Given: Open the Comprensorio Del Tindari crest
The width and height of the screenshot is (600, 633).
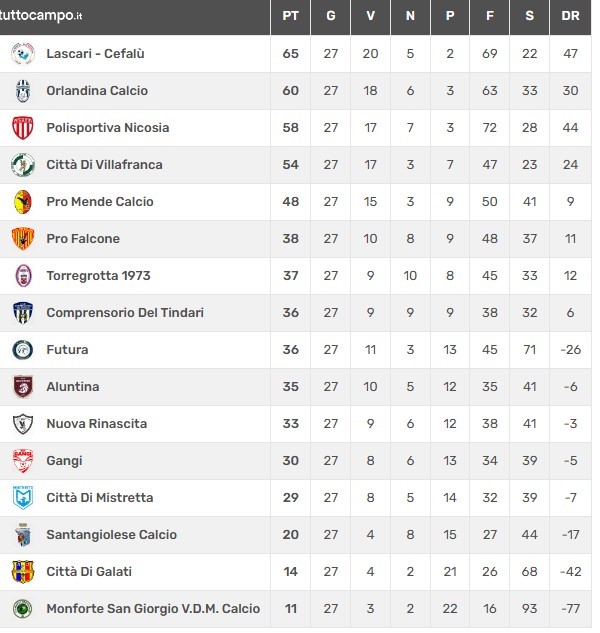Looking at the screenshot, I should [23, 313].
